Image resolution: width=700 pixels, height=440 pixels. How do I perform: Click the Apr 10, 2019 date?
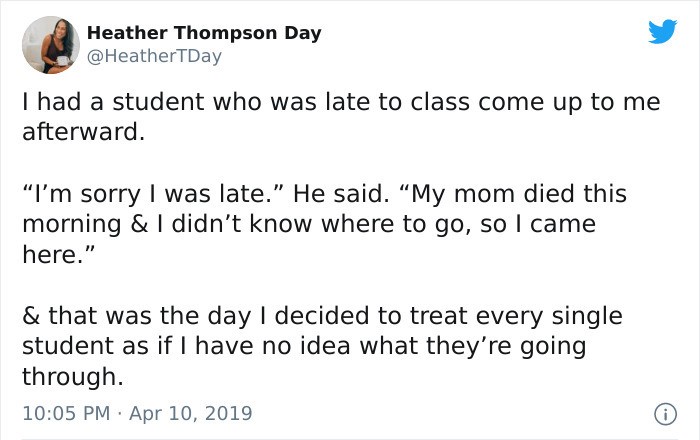(191, 413)
